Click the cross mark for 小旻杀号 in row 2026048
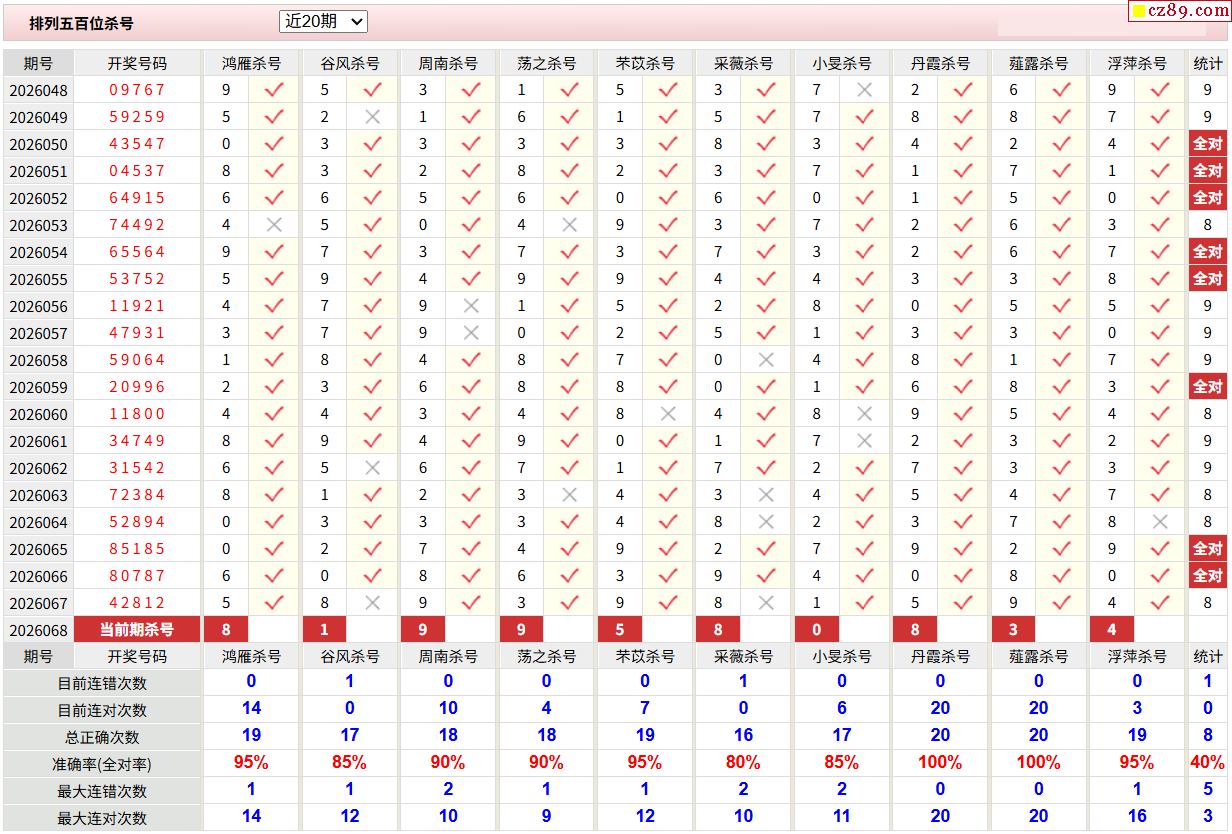Viewport: 1232px width, 834px height. 865,89
